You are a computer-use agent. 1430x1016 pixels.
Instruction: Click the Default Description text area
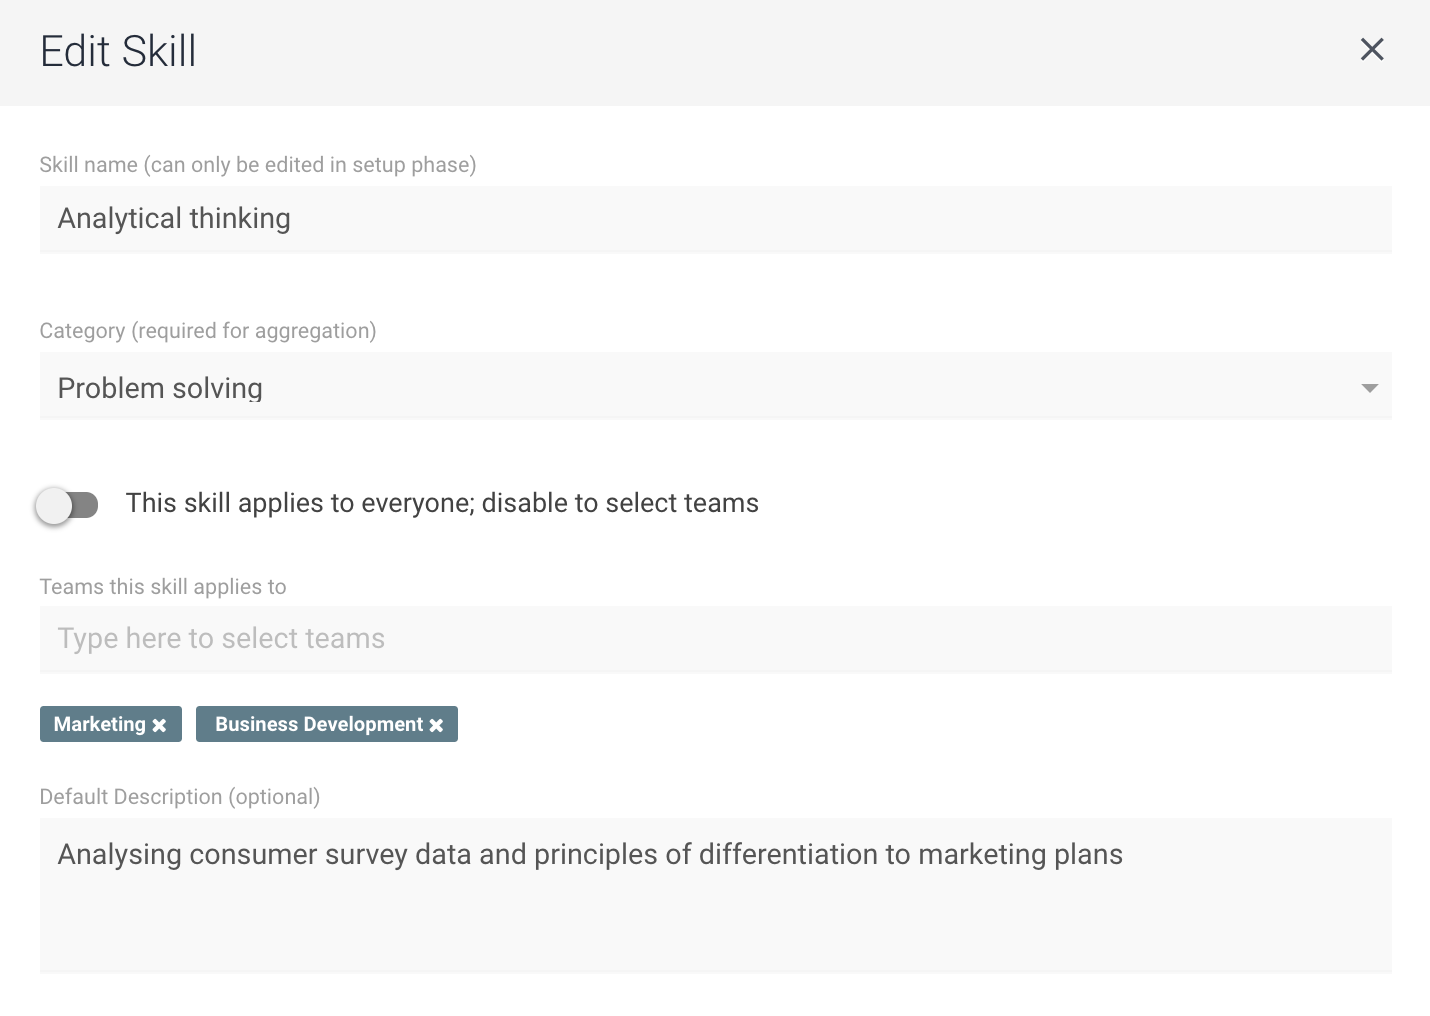click(x=715, y=896)
